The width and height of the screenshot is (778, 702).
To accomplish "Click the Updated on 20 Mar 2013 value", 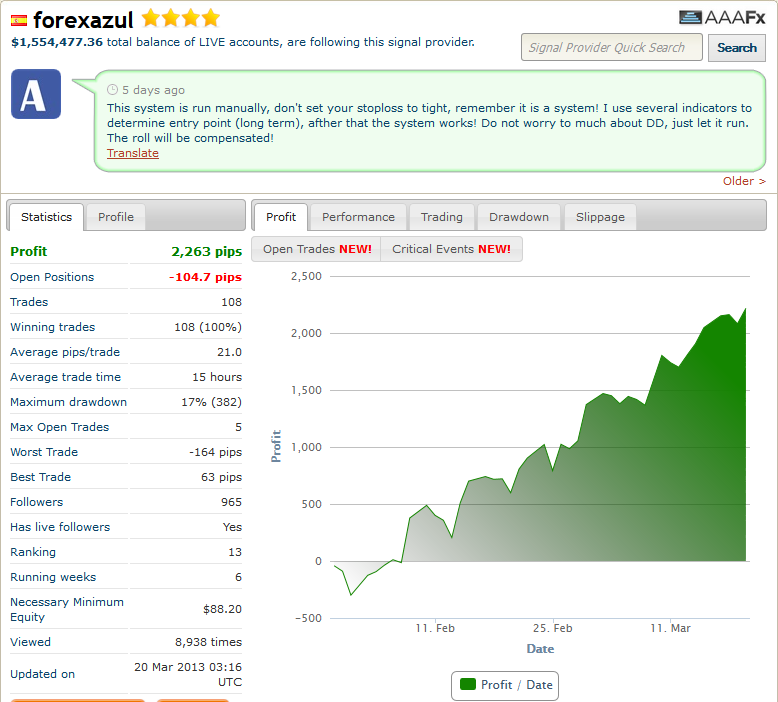I will (188, 674).
